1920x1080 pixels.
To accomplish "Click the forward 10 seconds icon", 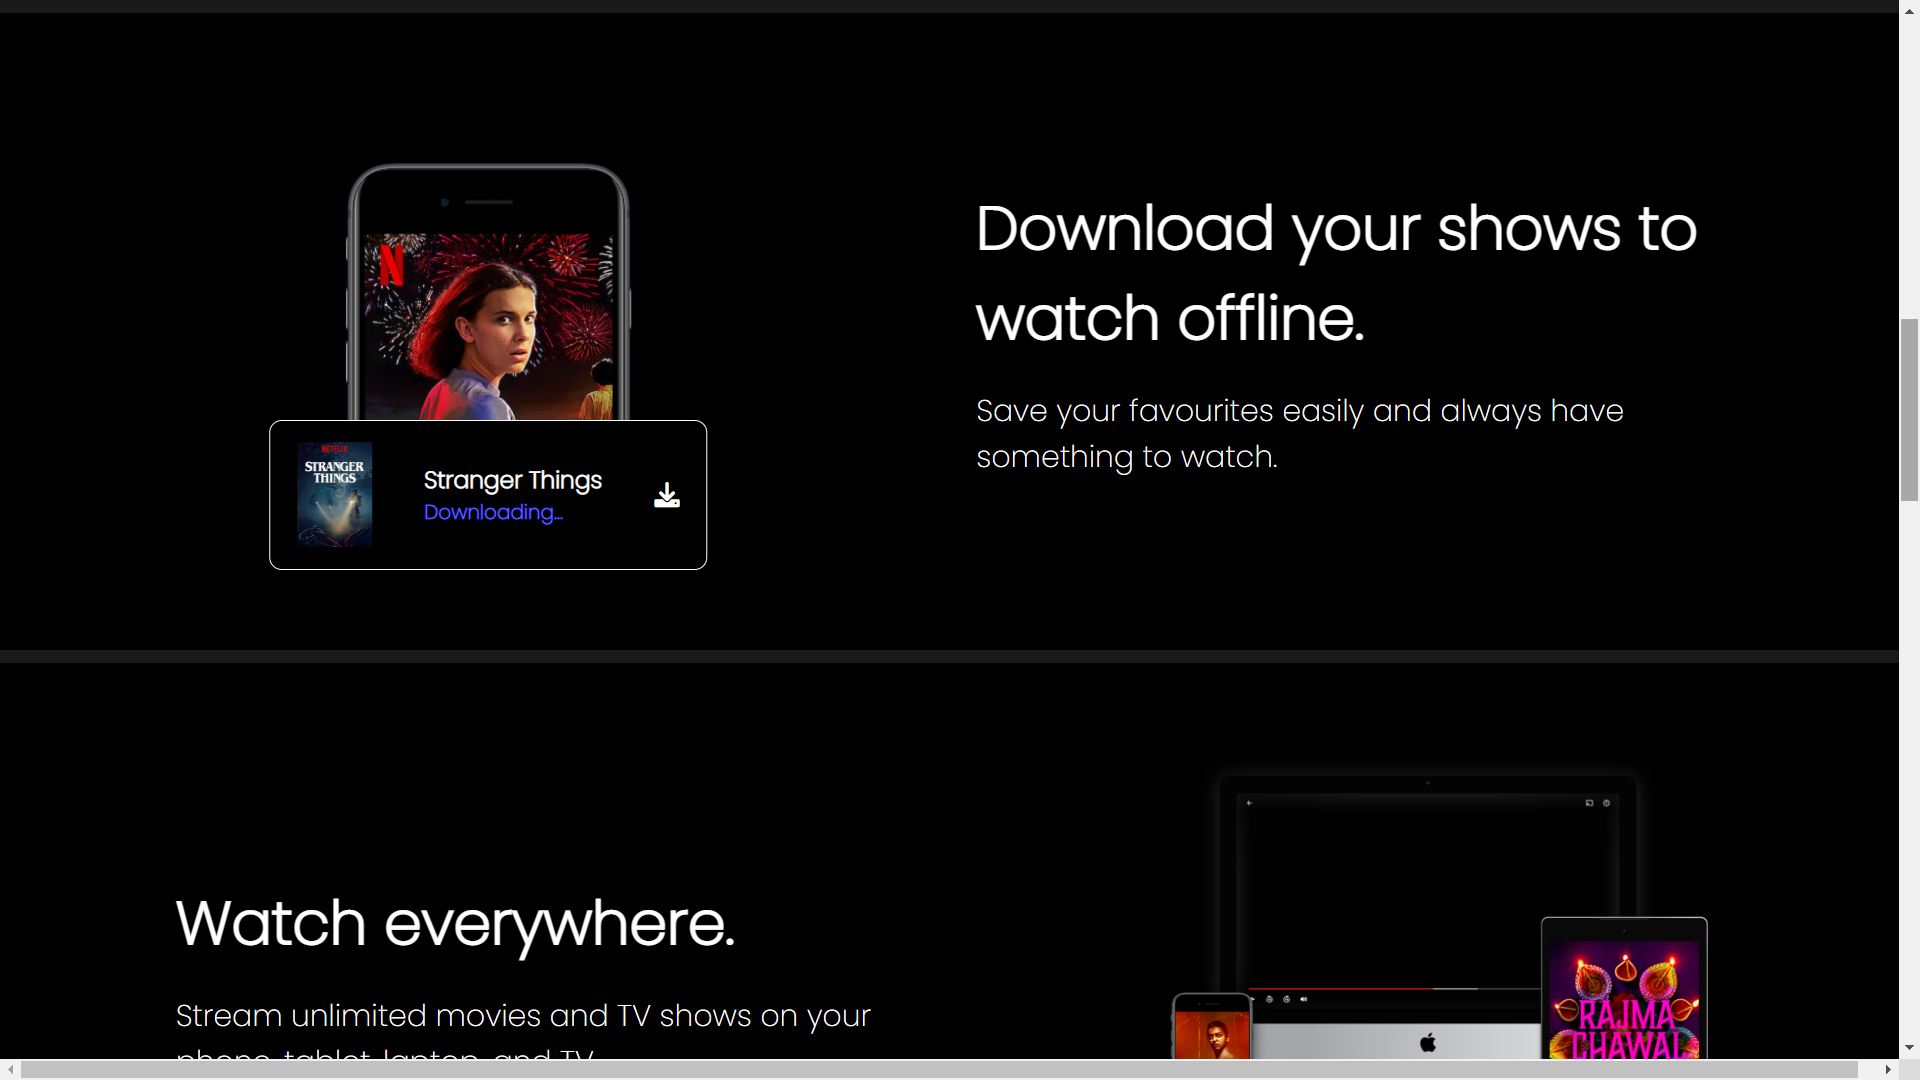I will point(1286,999).
